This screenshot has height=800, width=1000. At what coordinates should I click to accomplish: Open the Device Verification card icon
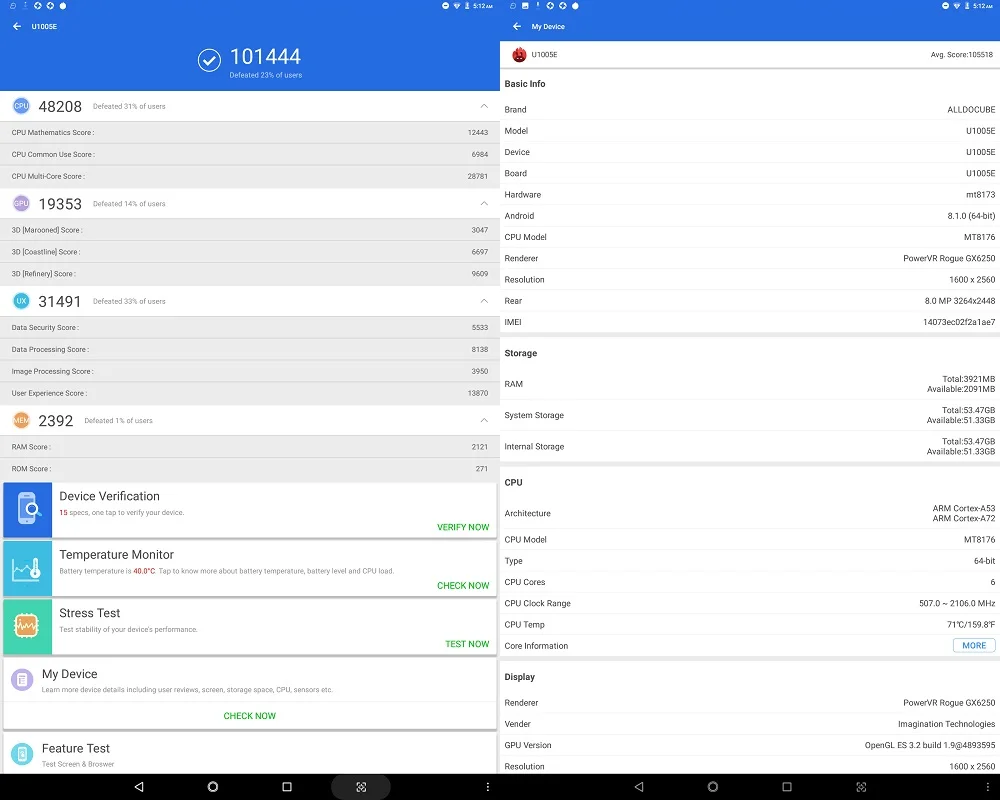click(x=27, y=510)
